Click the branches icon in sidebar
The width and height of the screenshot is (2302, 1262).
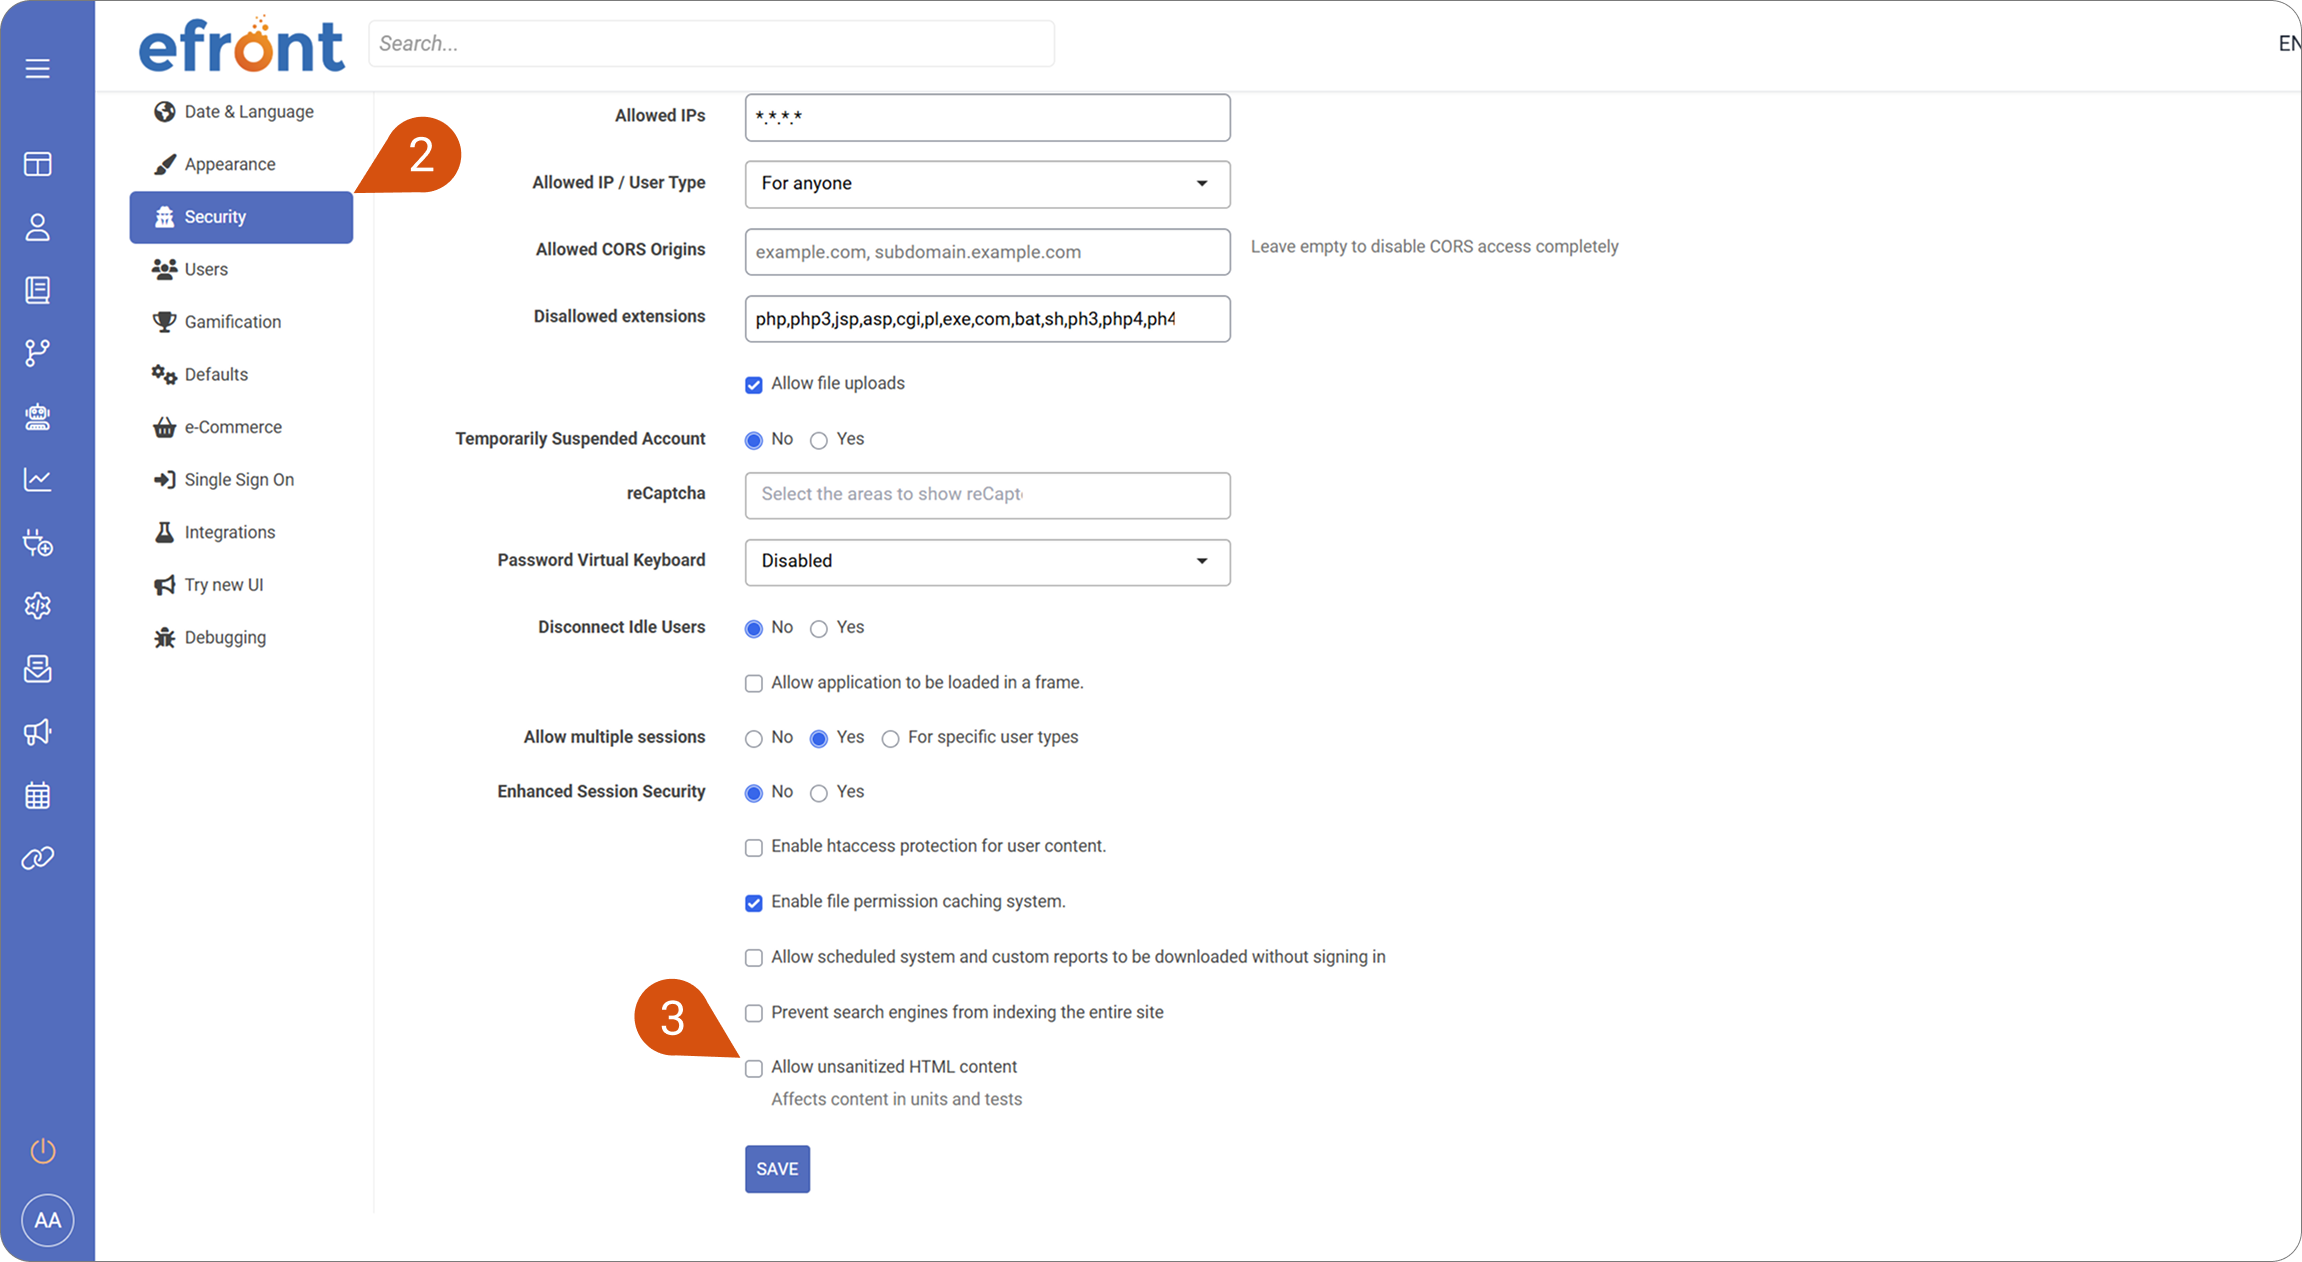coord(38,353)
